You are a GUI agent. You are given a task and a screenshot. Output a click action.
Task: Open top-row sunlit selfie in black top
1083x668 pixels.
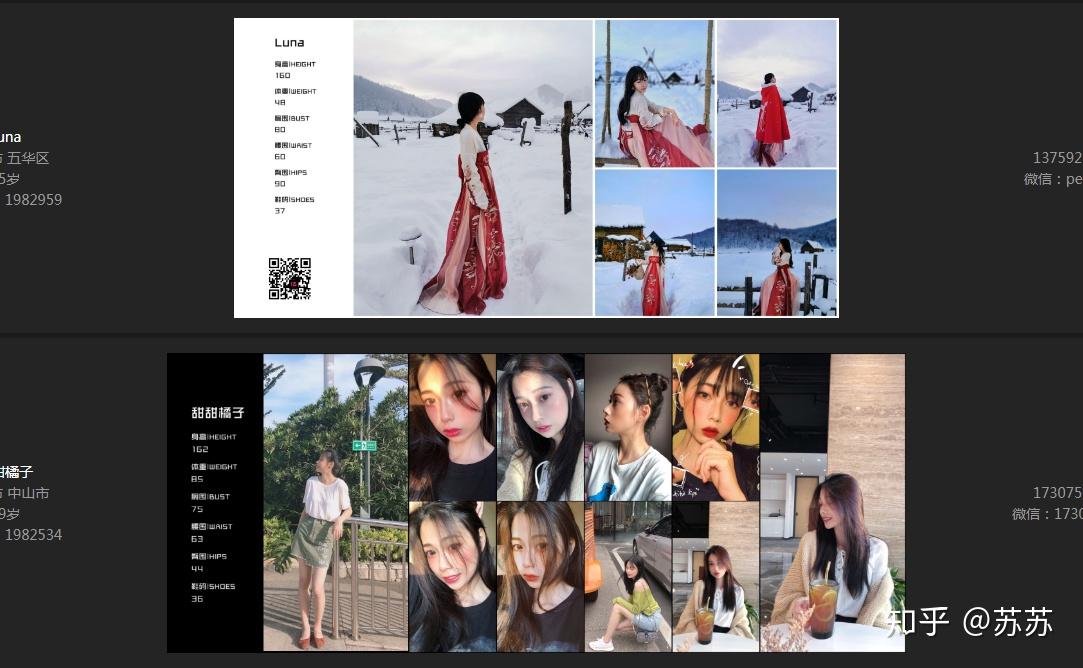pyautogui.click(x=452, y=427)
